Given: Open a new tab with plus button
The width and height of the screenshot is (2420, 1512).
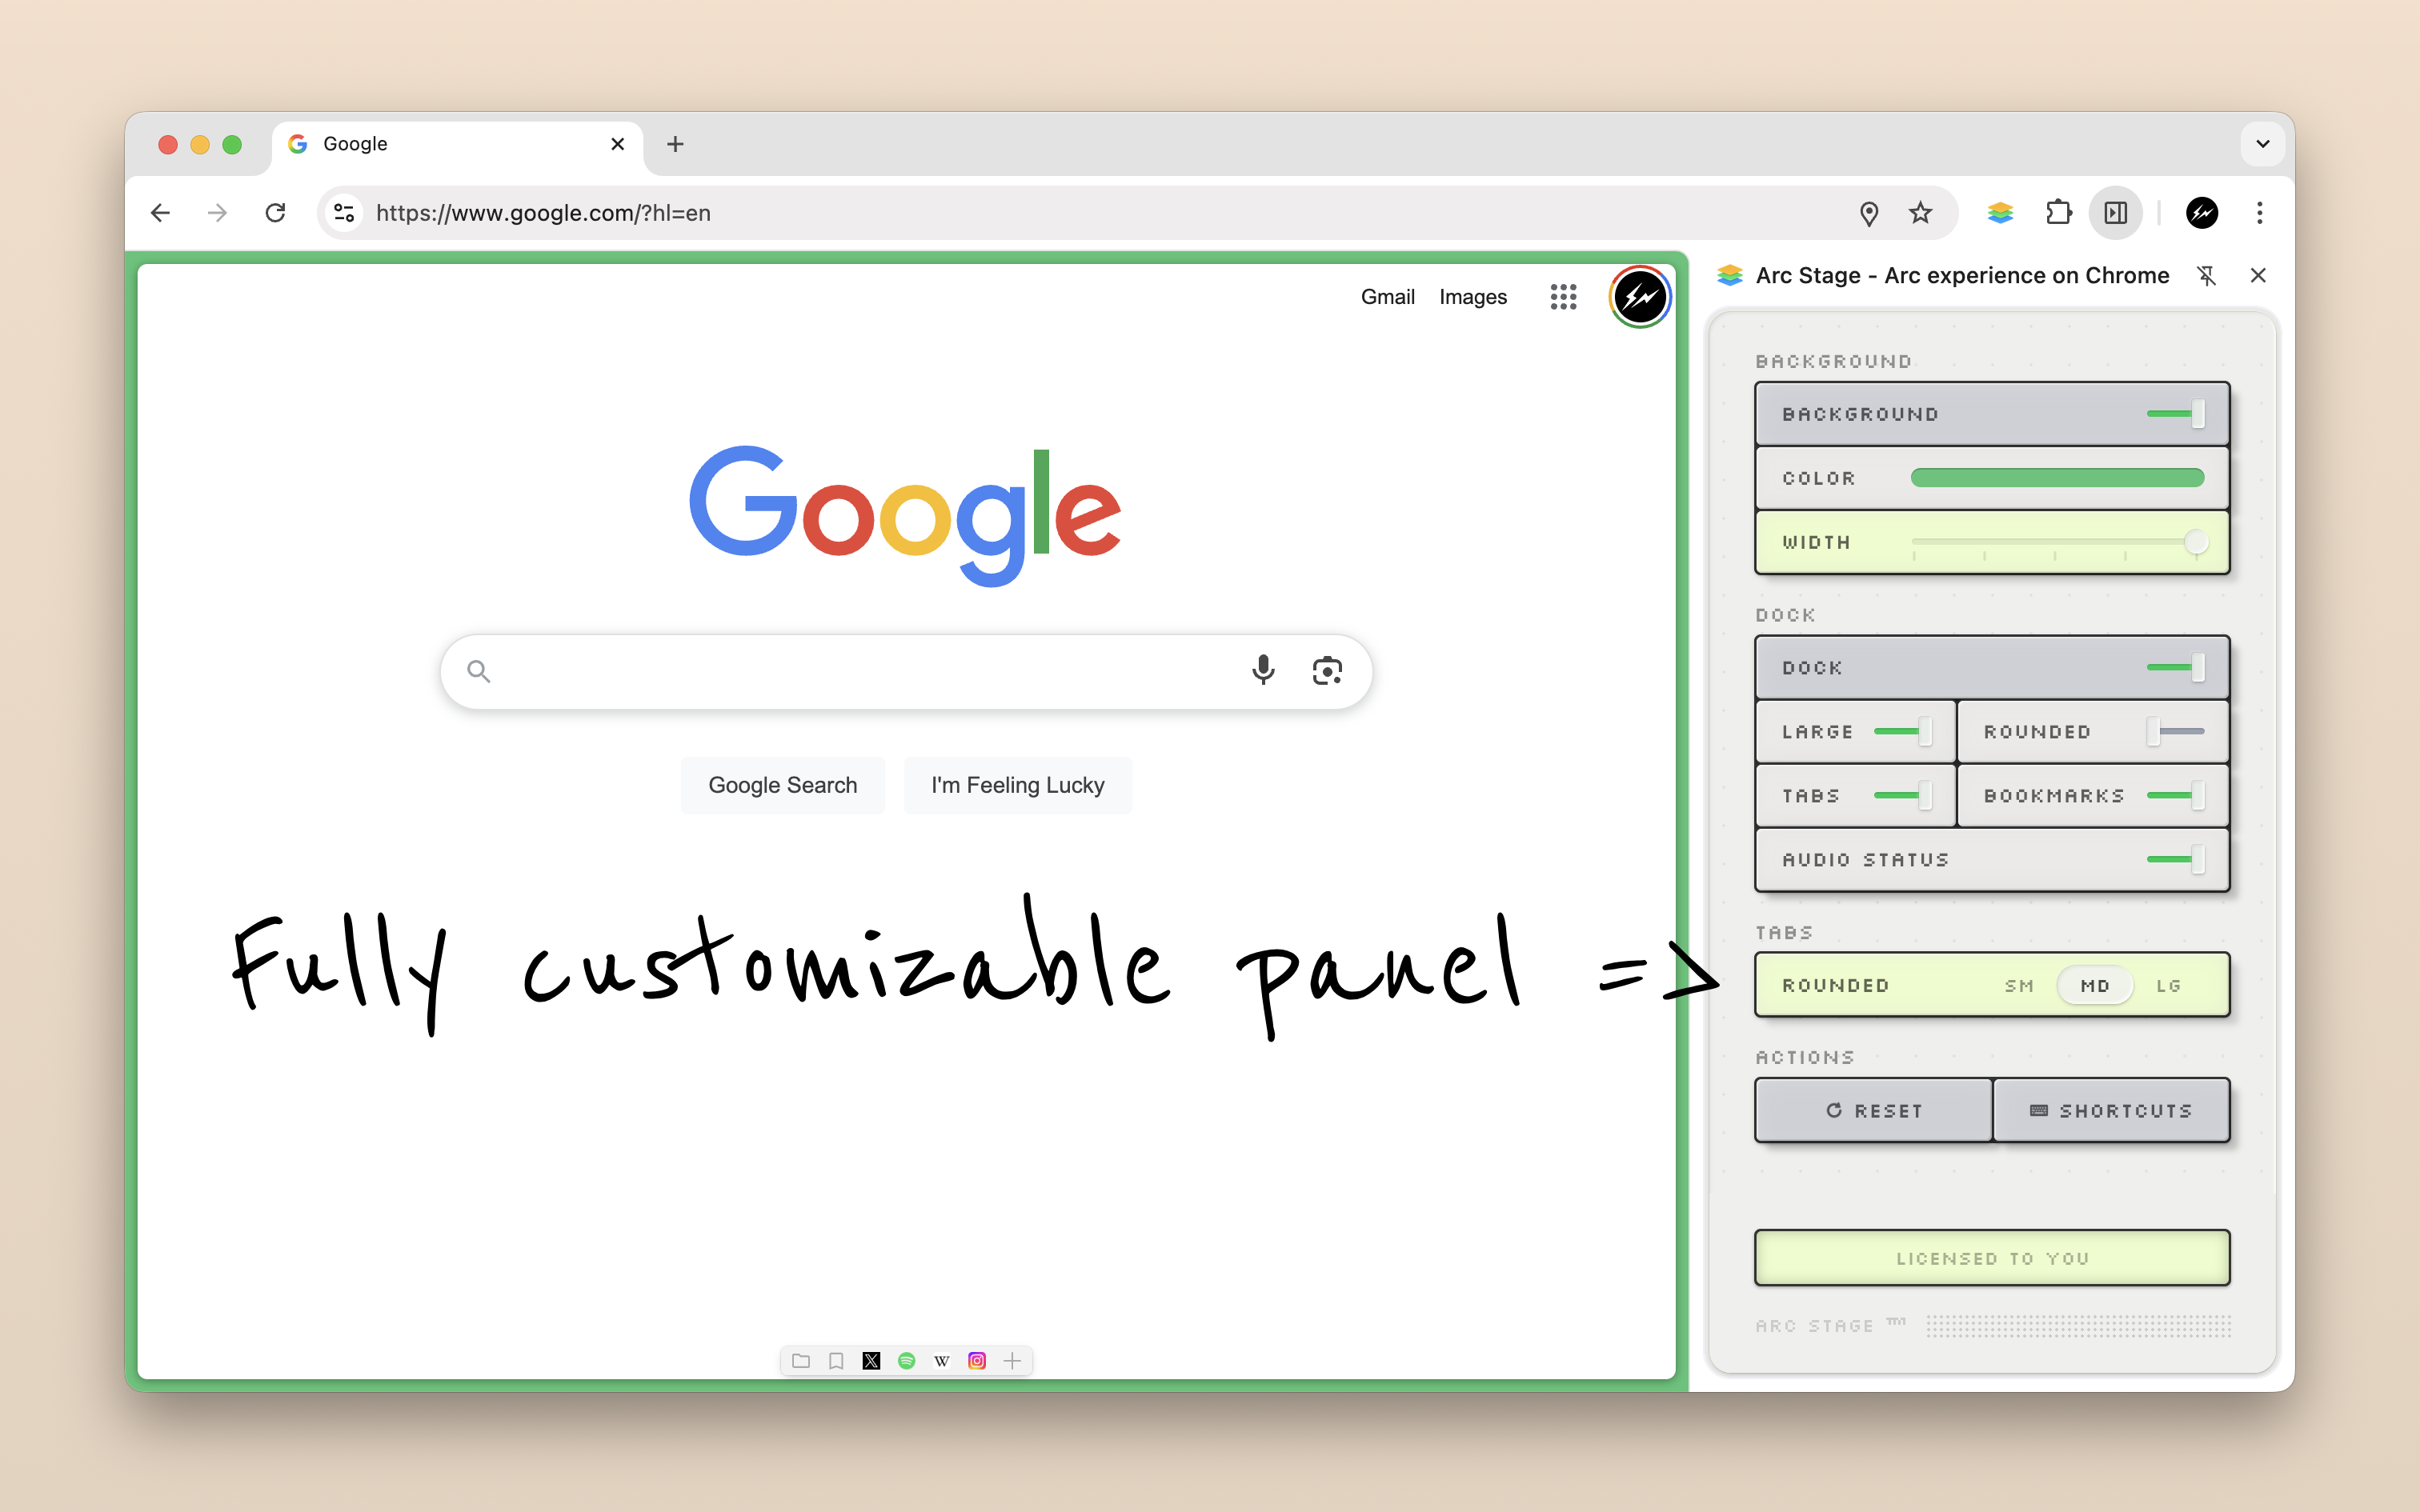Looking at the screenshot, I should (675, 144).
